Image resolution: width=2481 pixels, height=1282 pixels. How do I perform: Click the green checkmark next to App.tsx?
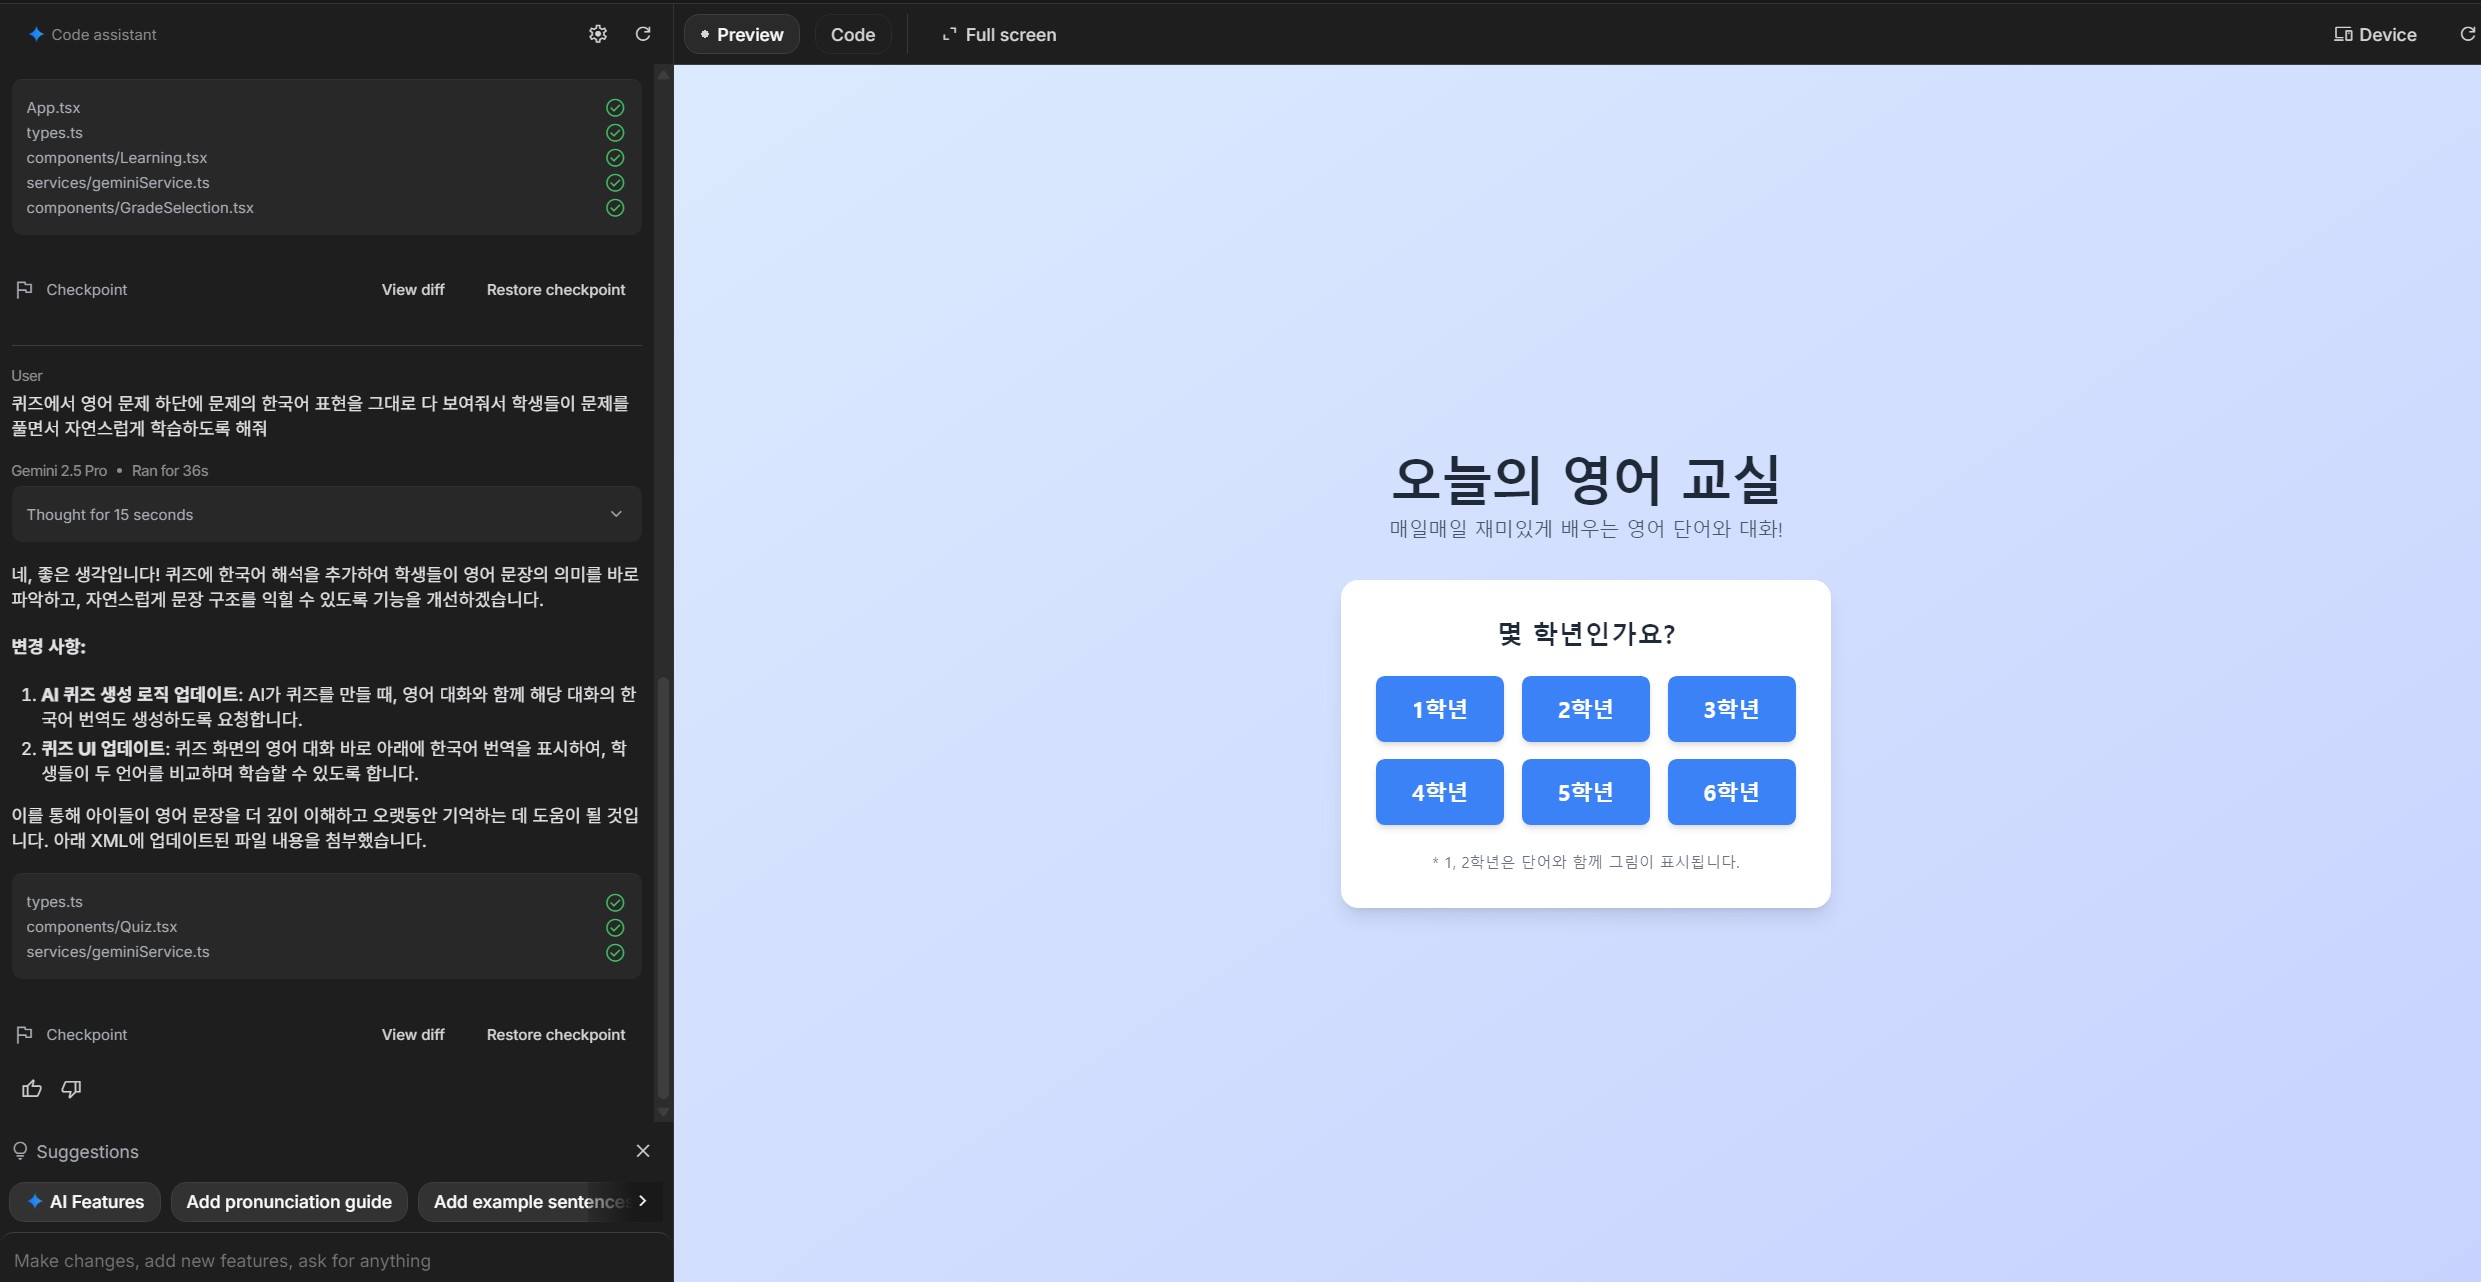(614, 107)
